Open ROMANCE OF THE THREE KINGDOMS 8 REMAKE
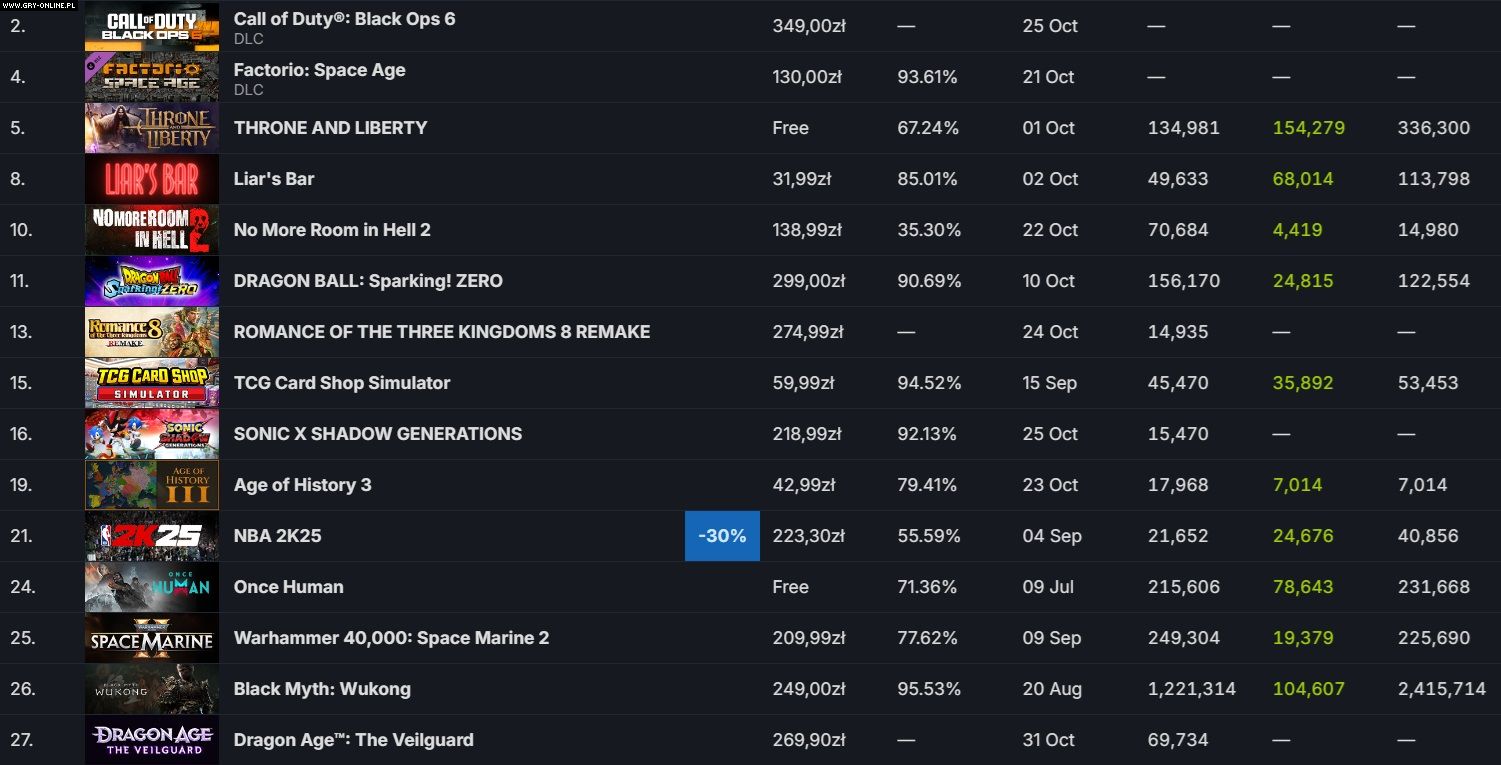 tap(441, 332)
